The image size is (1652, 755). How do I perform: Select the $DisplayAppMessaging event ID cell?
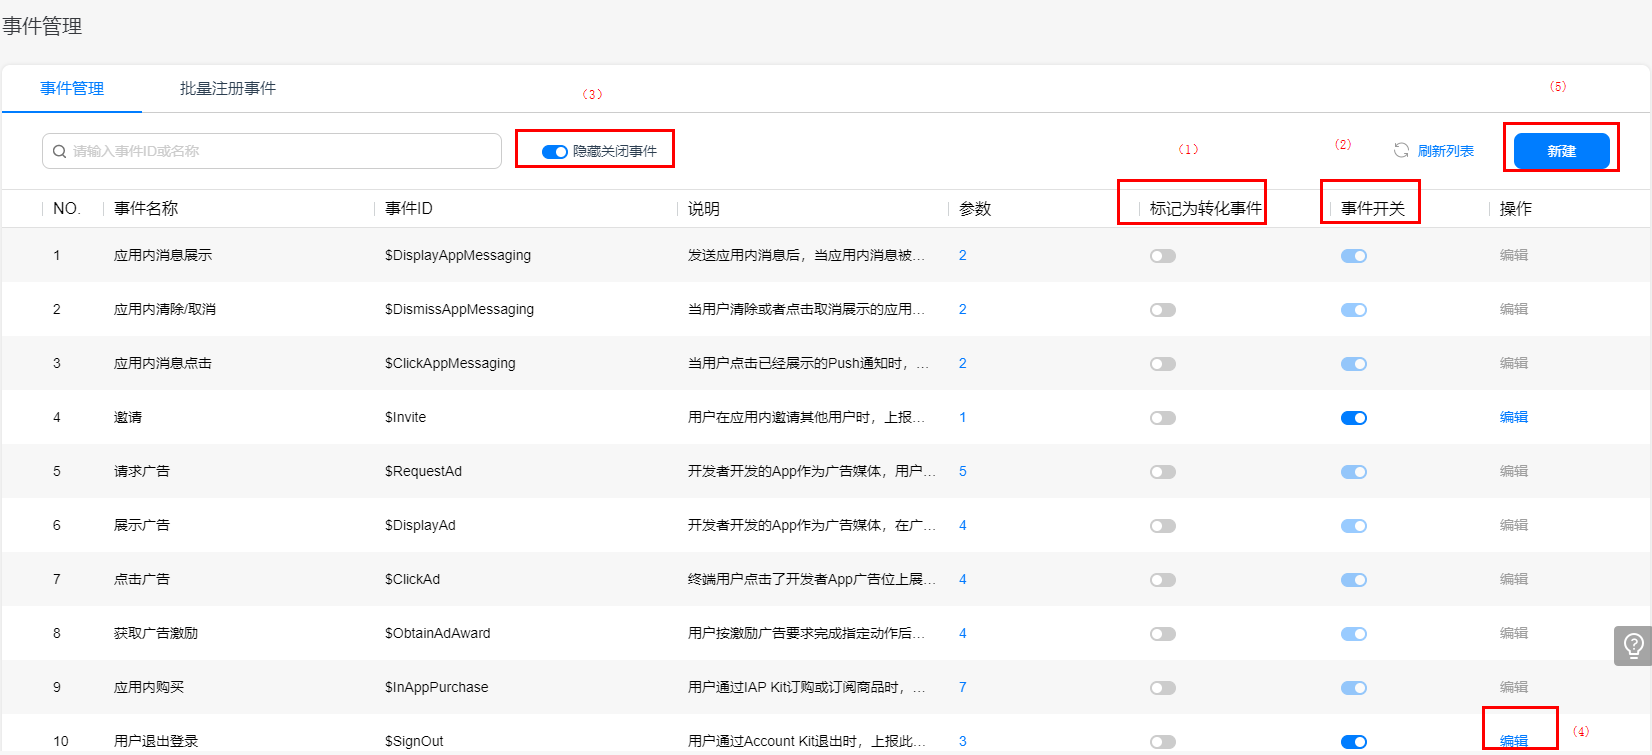pos(458,255)
